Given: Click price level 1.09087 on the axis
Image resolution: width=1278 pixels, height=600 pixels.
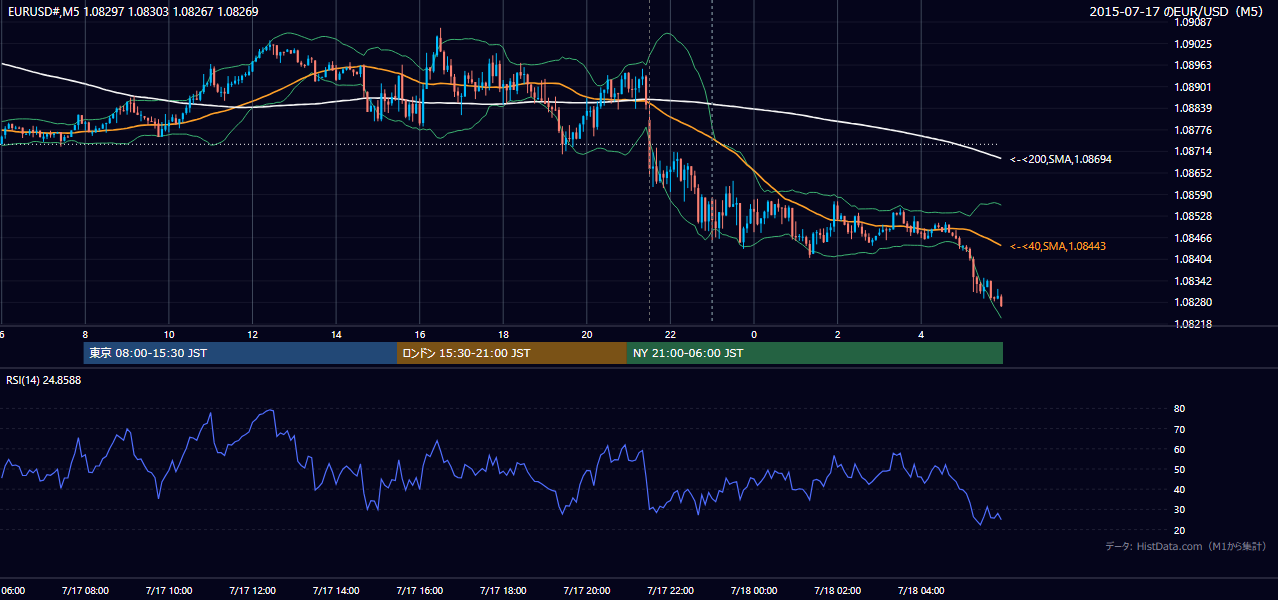Looking at the screenshot, I should click(x=1194, y=22).
